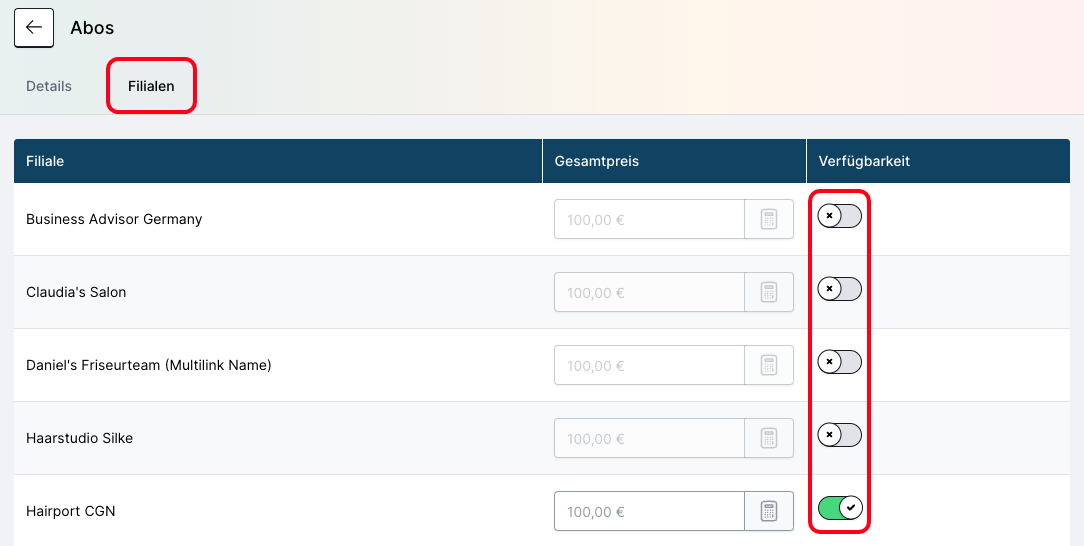This screenshot has height=546, width=1084.
Task: Select the Filialen tab
Action: click(151, 86)
